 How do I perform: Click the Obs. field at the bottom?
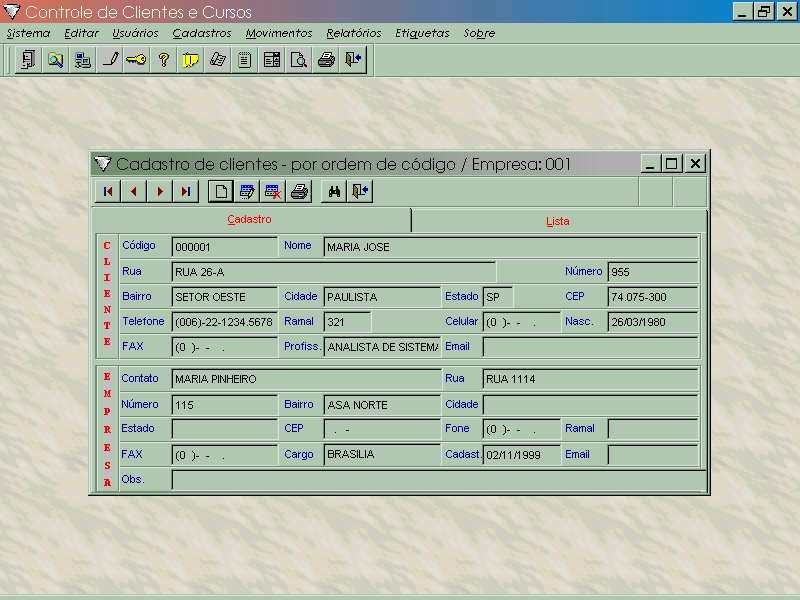click(x=435, y=480)
